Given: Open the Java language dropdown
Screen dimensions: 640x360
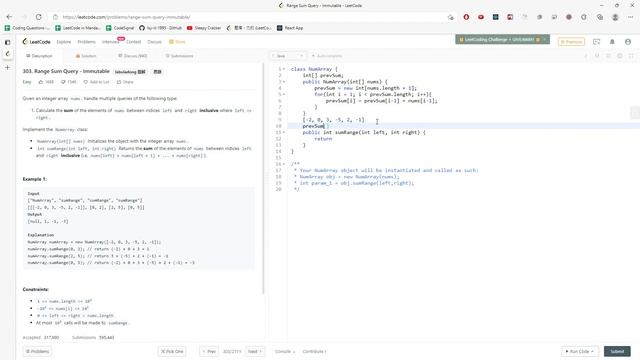Looking at the screenshot, I should pos(288,56).
